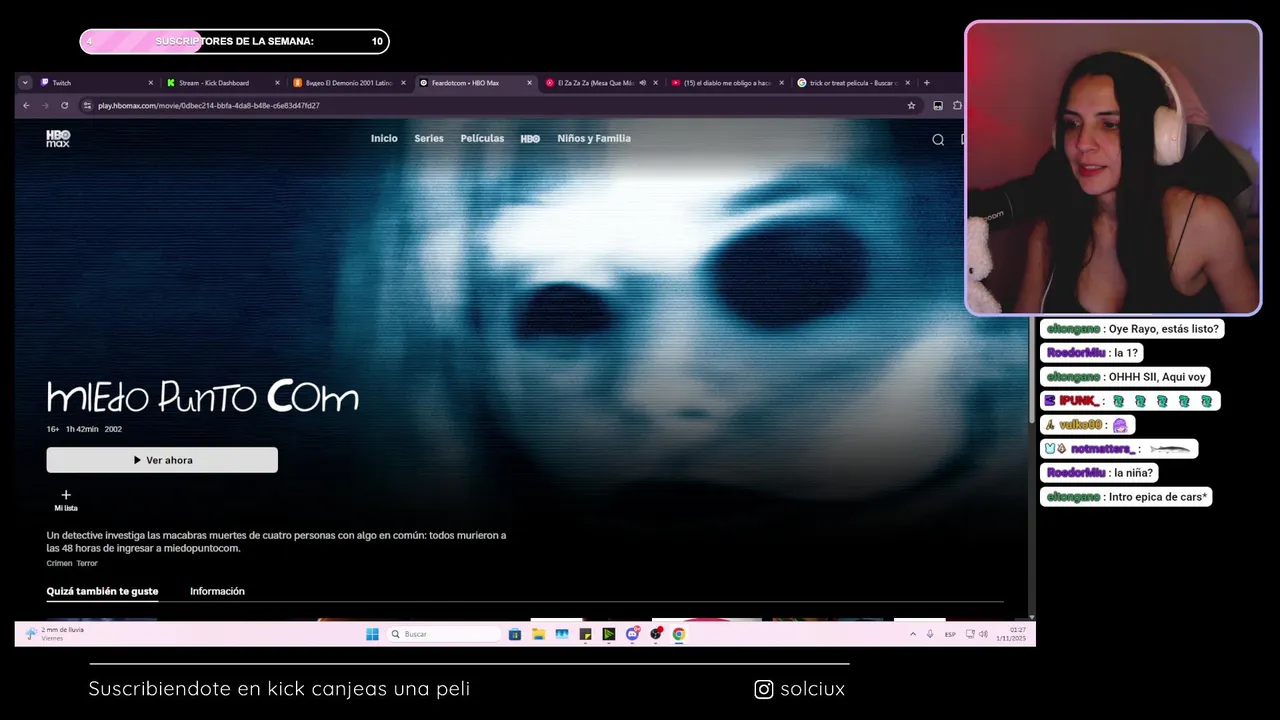The width and height of the screenshot is (1280, 720).
Task: Open the weather widget showing lluvia
Action: (54, 634)
